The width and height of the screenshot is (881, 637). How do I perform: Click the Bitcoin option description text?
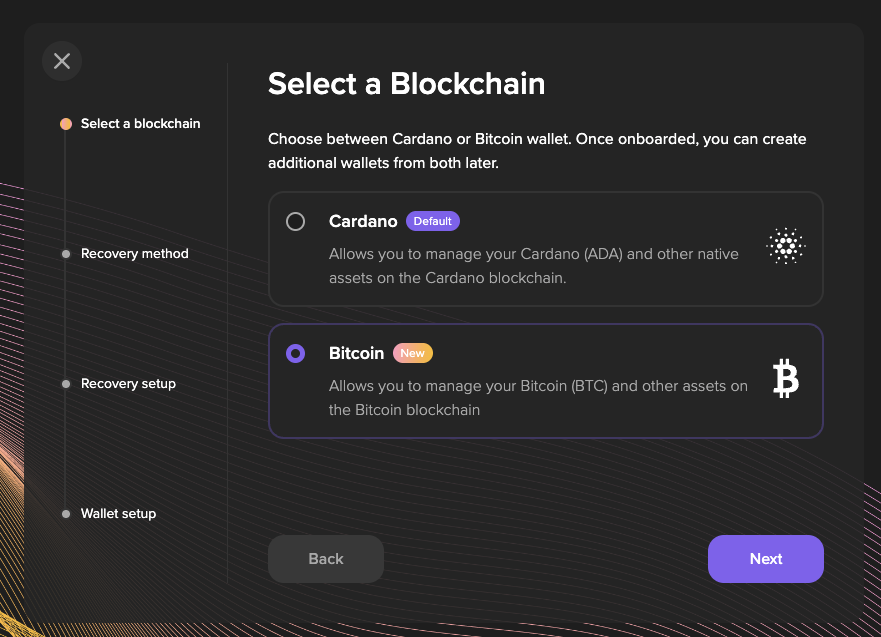[x=538, y=398]
